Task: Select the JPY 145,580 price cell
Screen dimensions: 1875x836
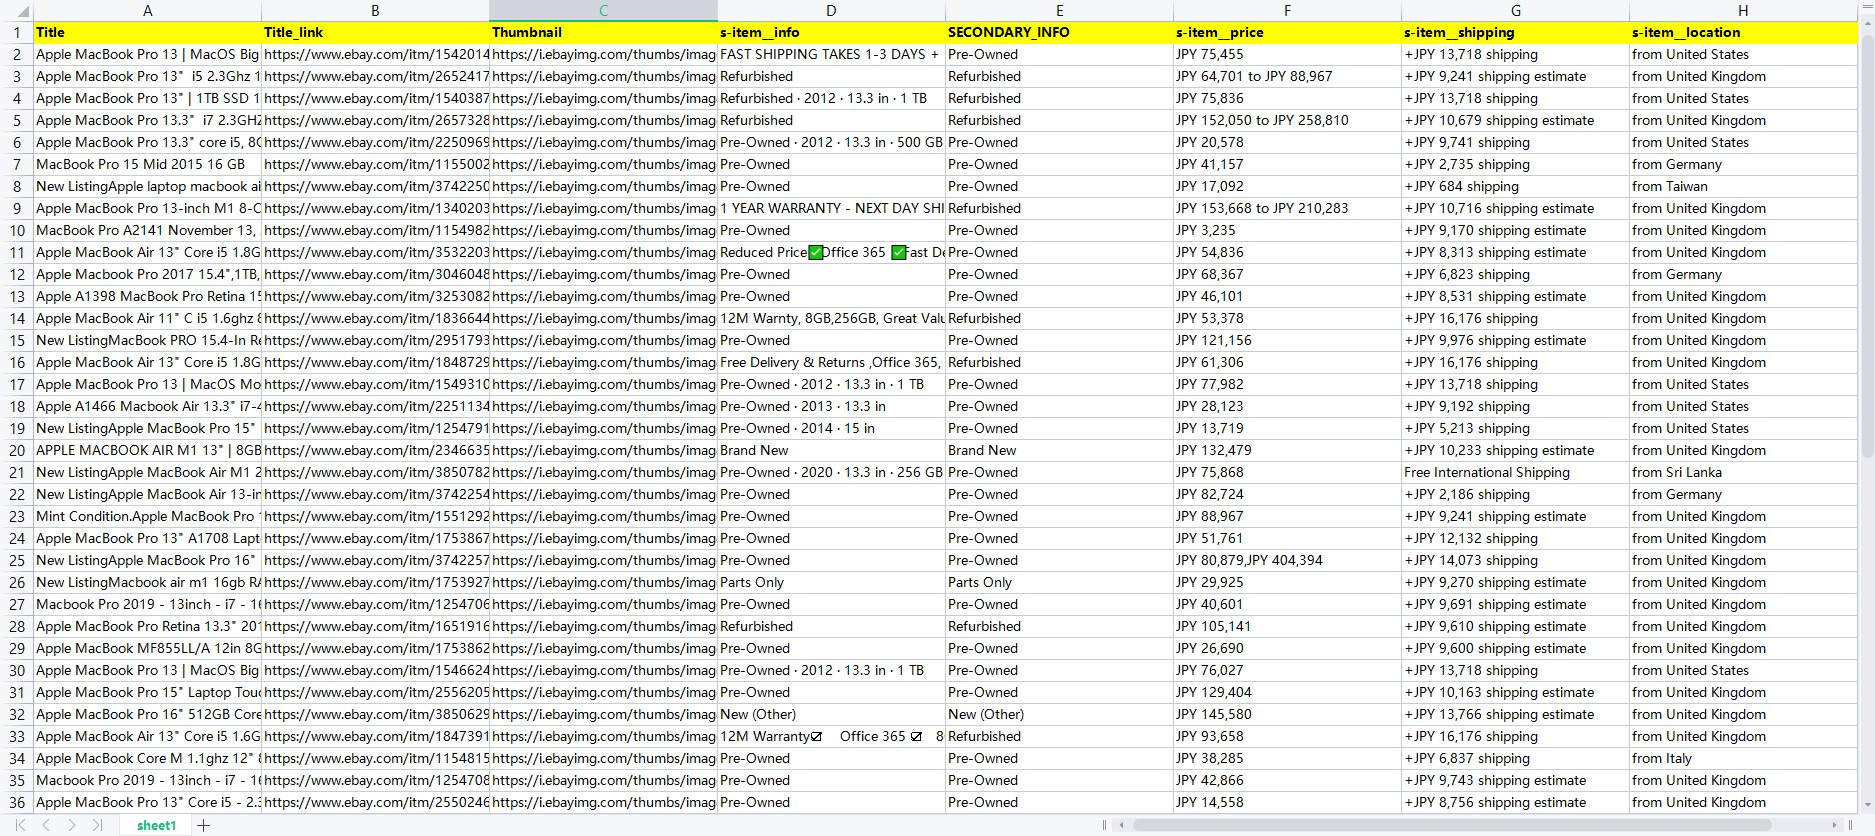Action: click(x=1287, y=714)
